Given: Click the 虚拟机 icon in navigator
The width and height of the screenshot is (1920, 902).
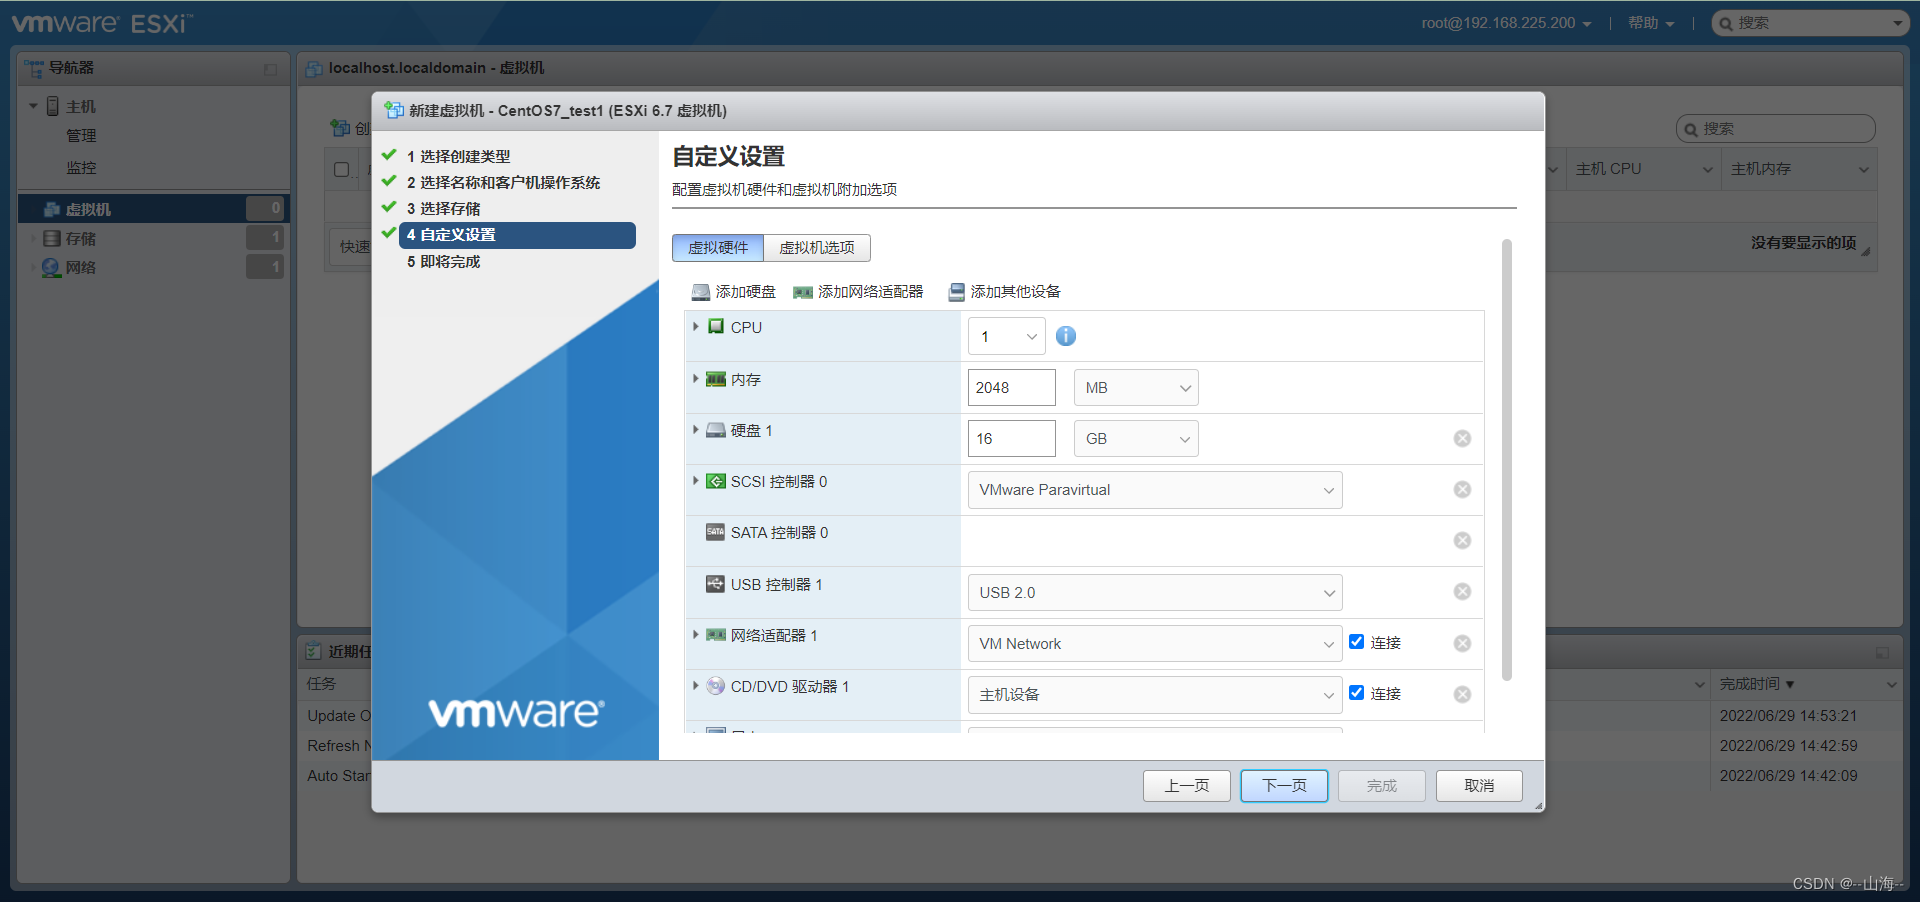Looking at the screenshot, I should point(52,209).
